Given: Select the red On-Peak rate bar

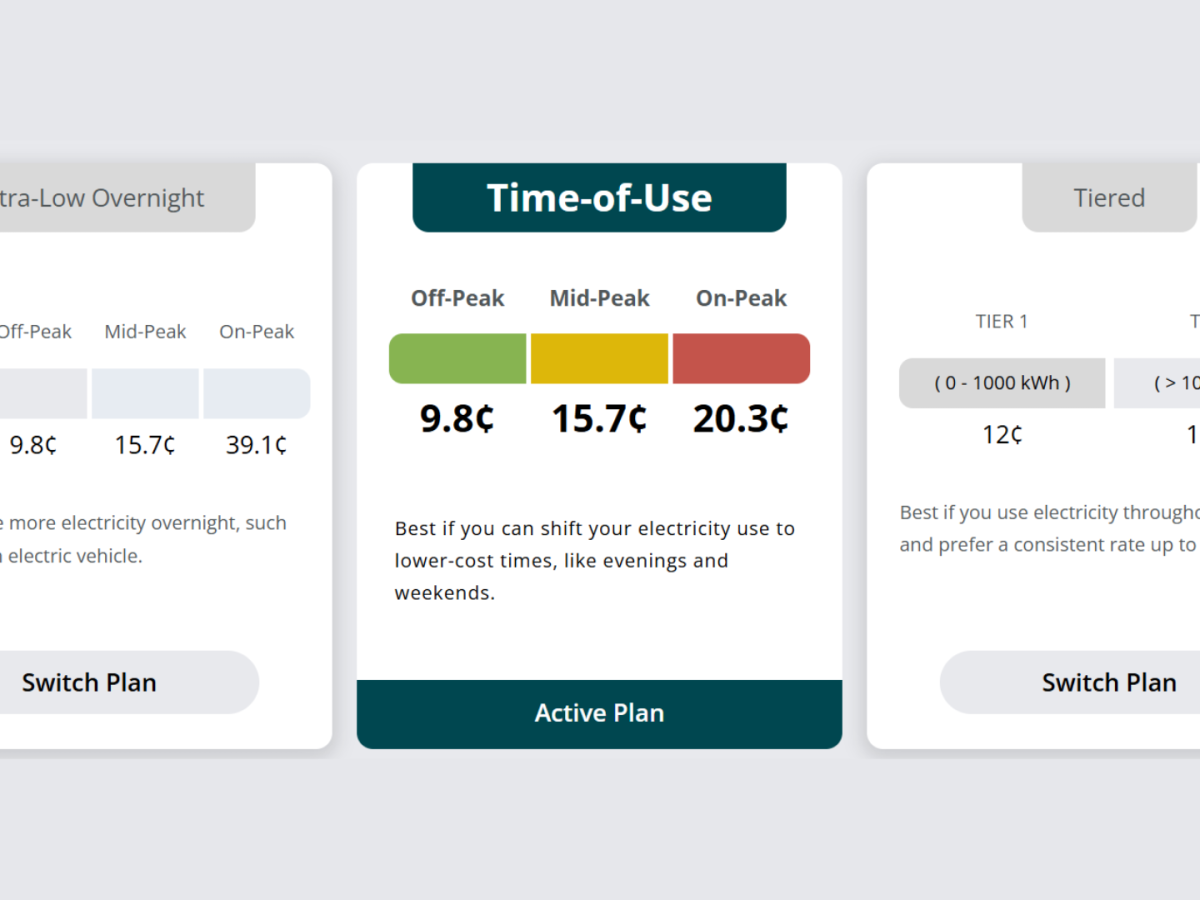Looking at the screenshot, I should point(741,358).
